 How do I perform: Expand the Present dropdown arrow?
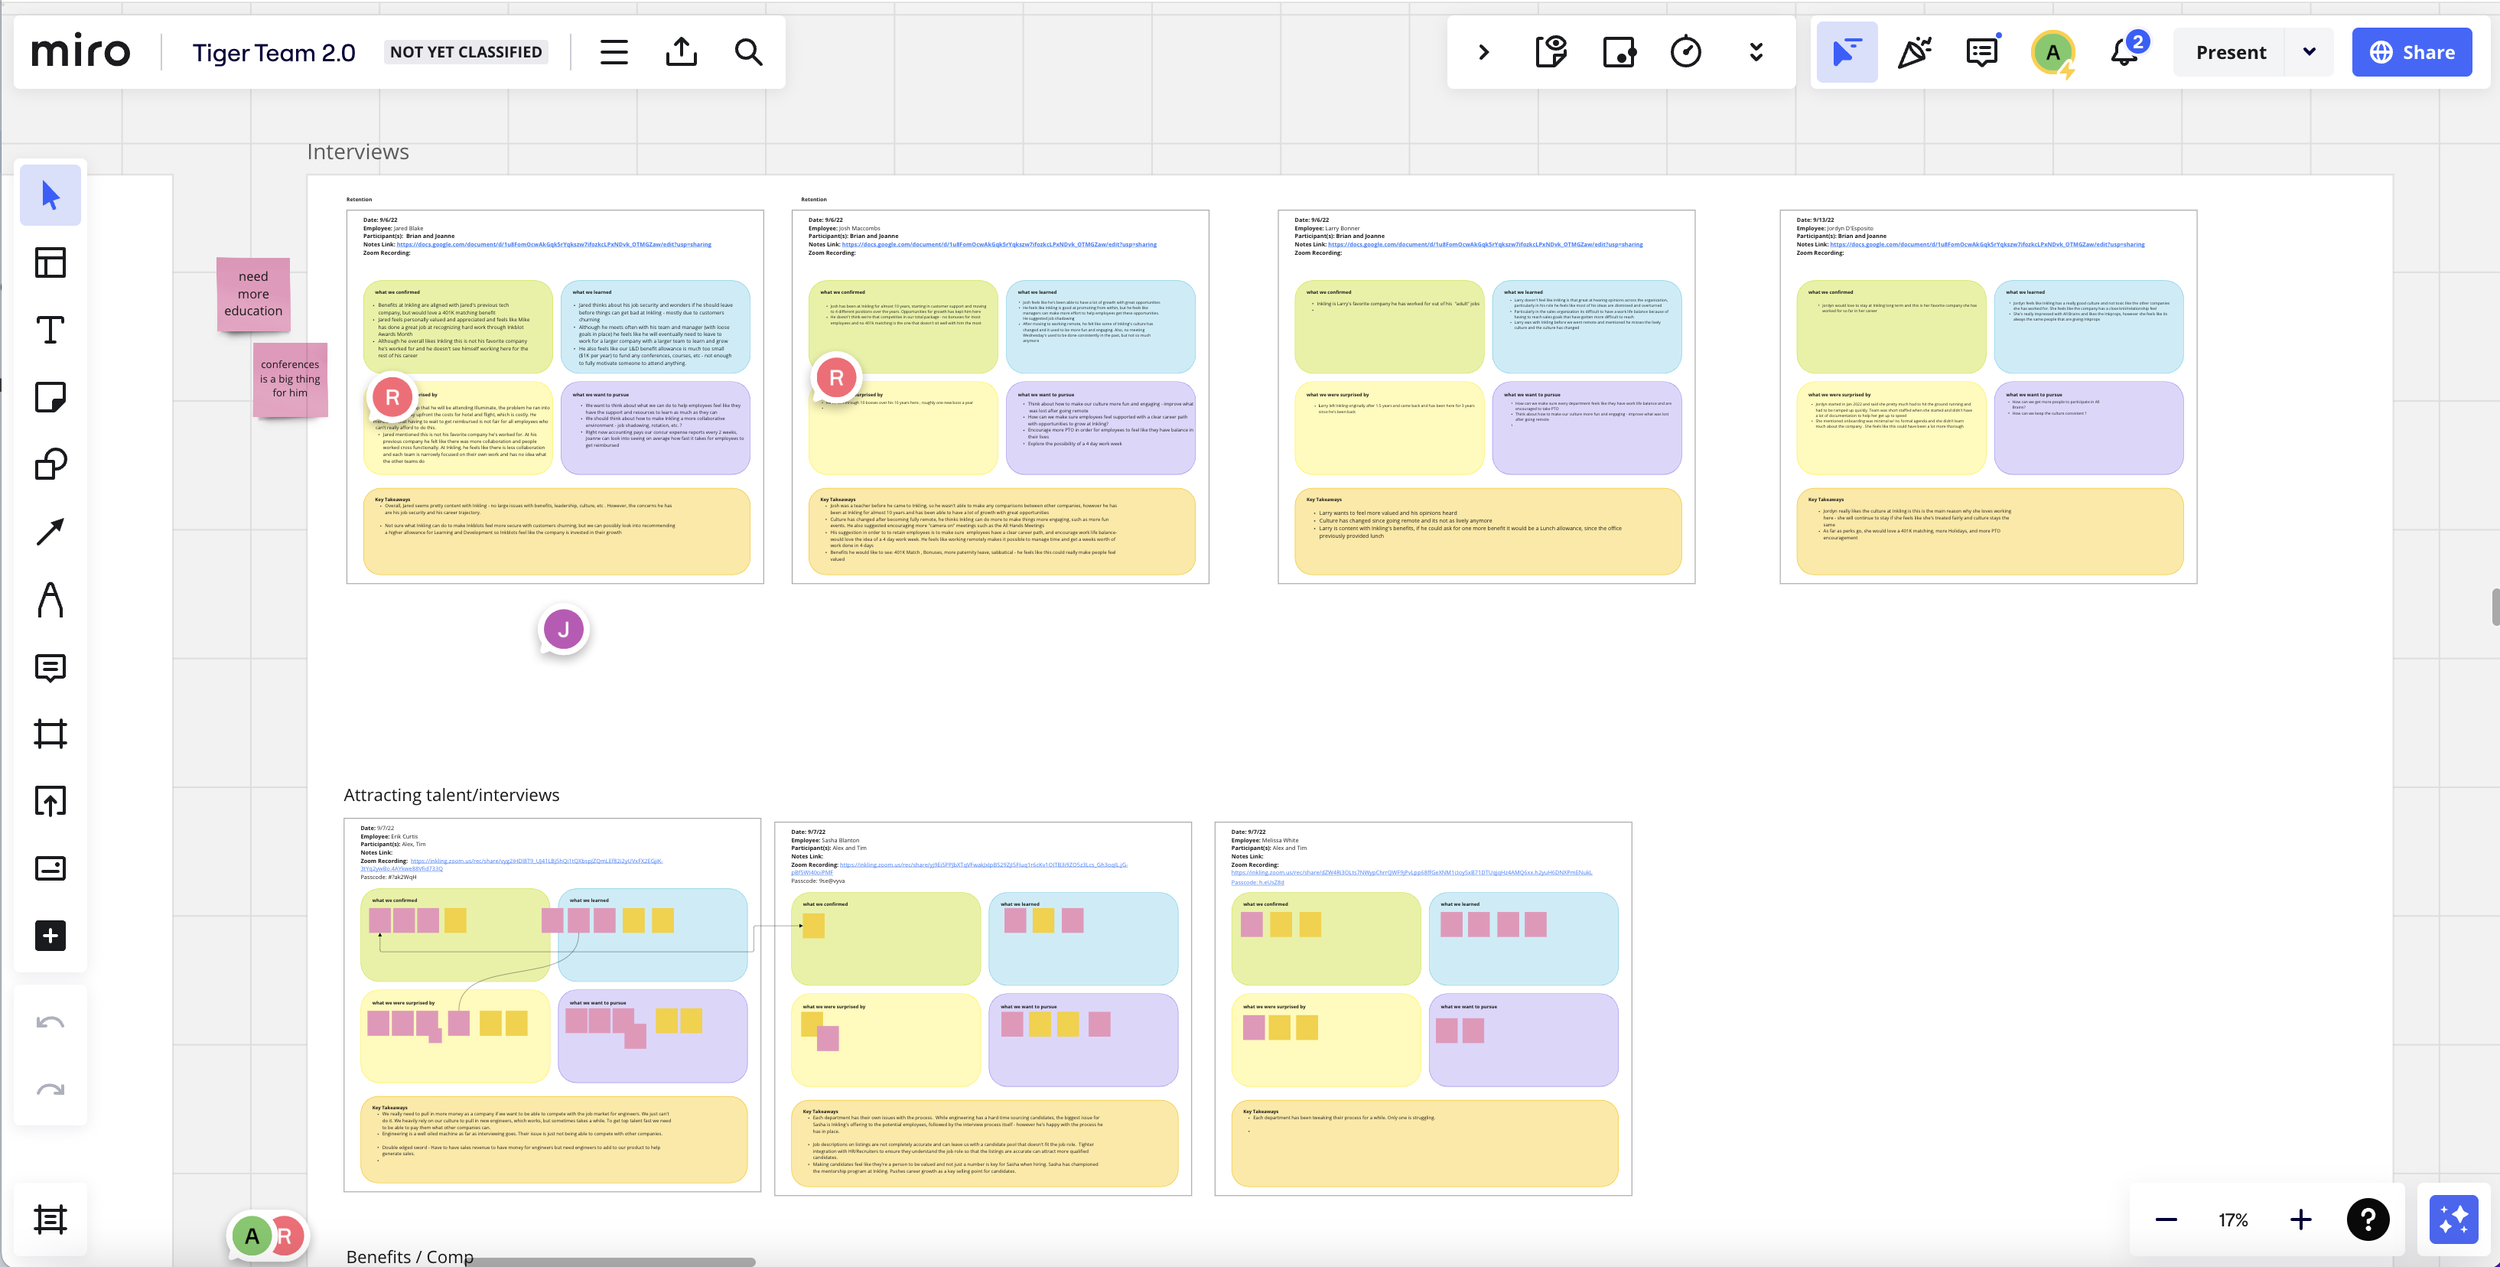point(2309,52)
